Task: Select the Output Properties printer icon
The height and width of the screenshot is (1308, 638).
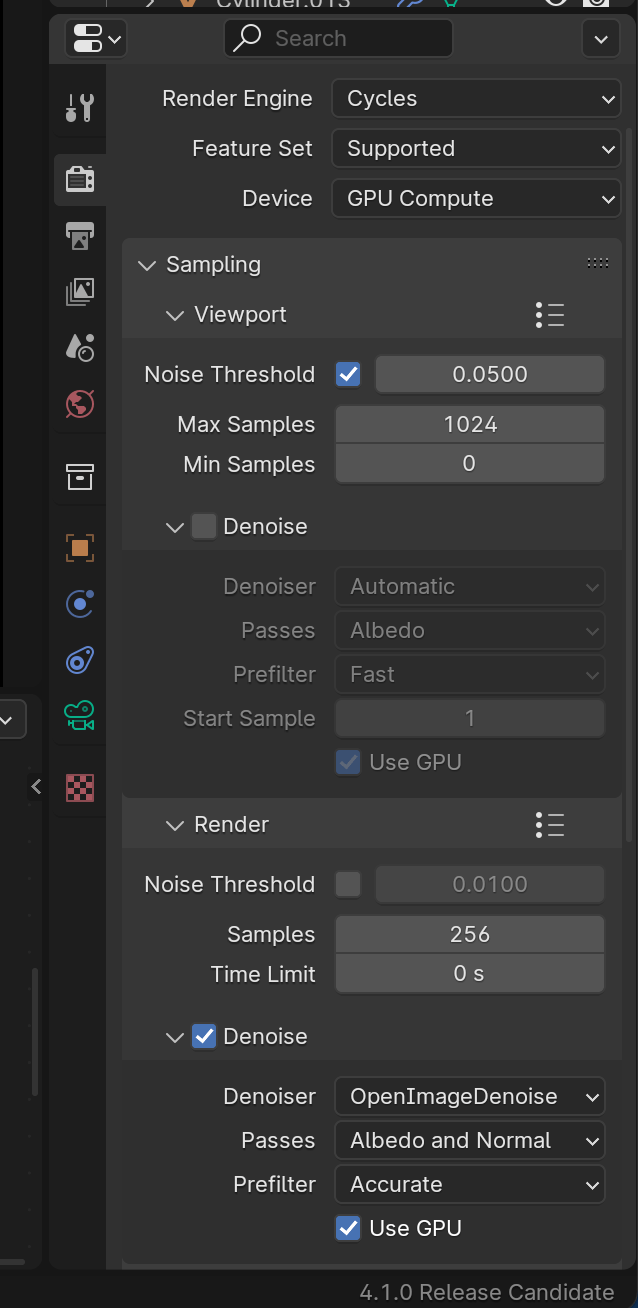Action: 78,235
